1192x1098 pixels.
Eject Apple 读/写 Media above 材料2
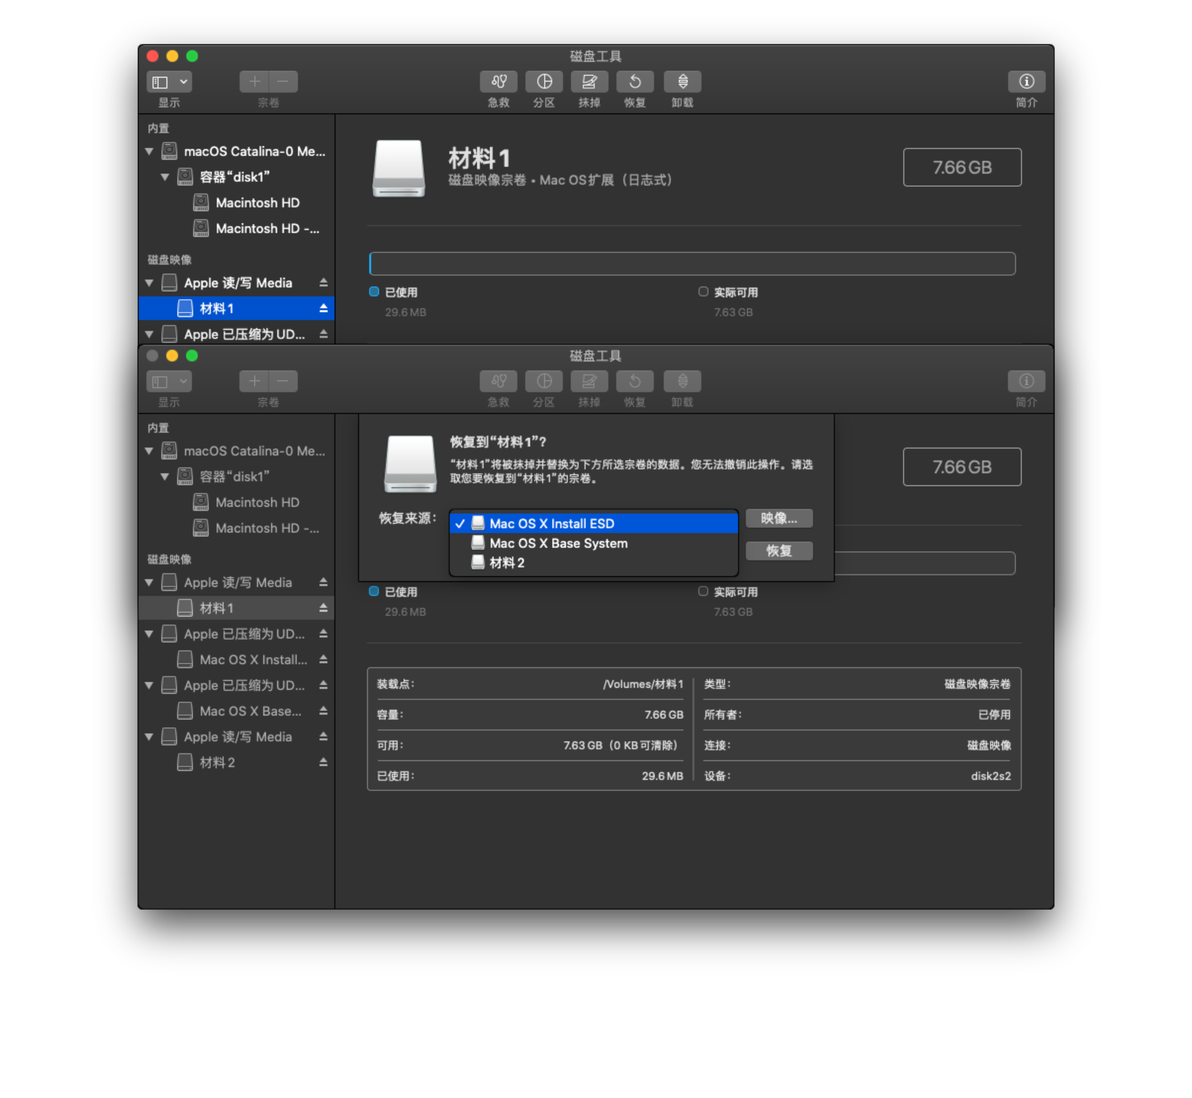pyautogui.click(x=323, y=737)
